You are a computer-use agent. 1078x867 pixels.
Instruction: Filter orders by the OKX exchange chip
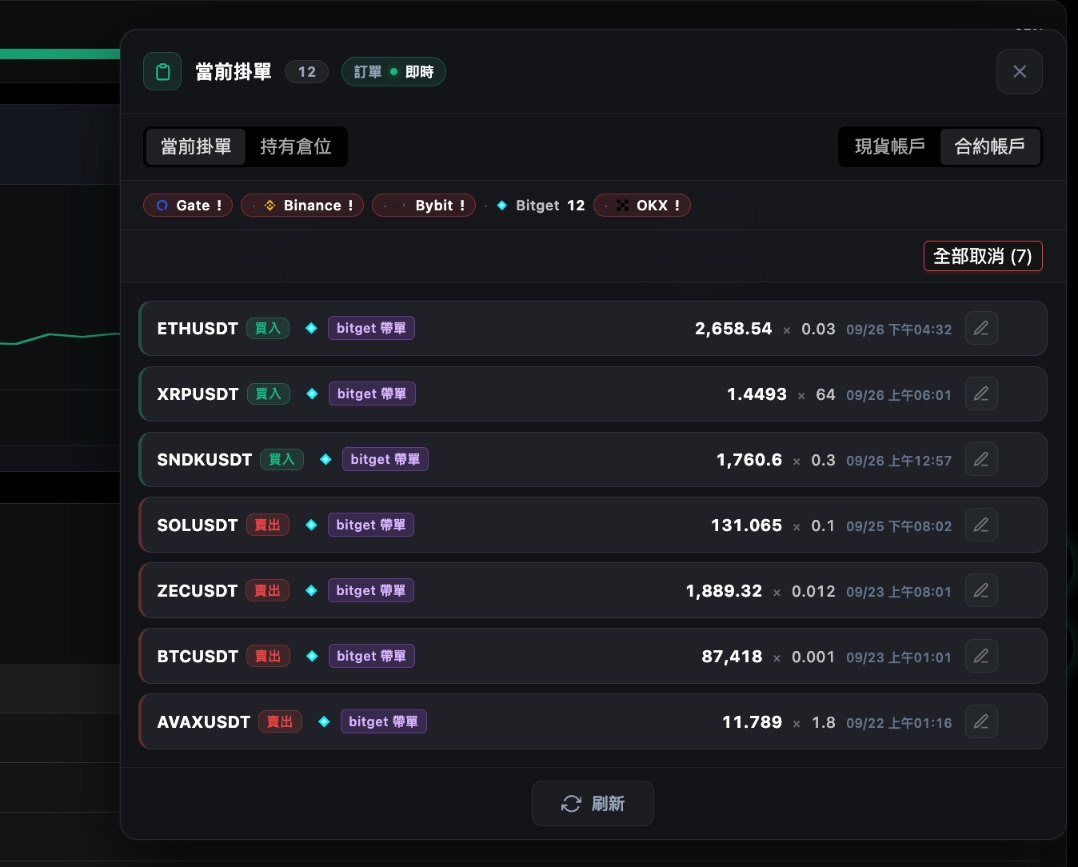point(642,206)
